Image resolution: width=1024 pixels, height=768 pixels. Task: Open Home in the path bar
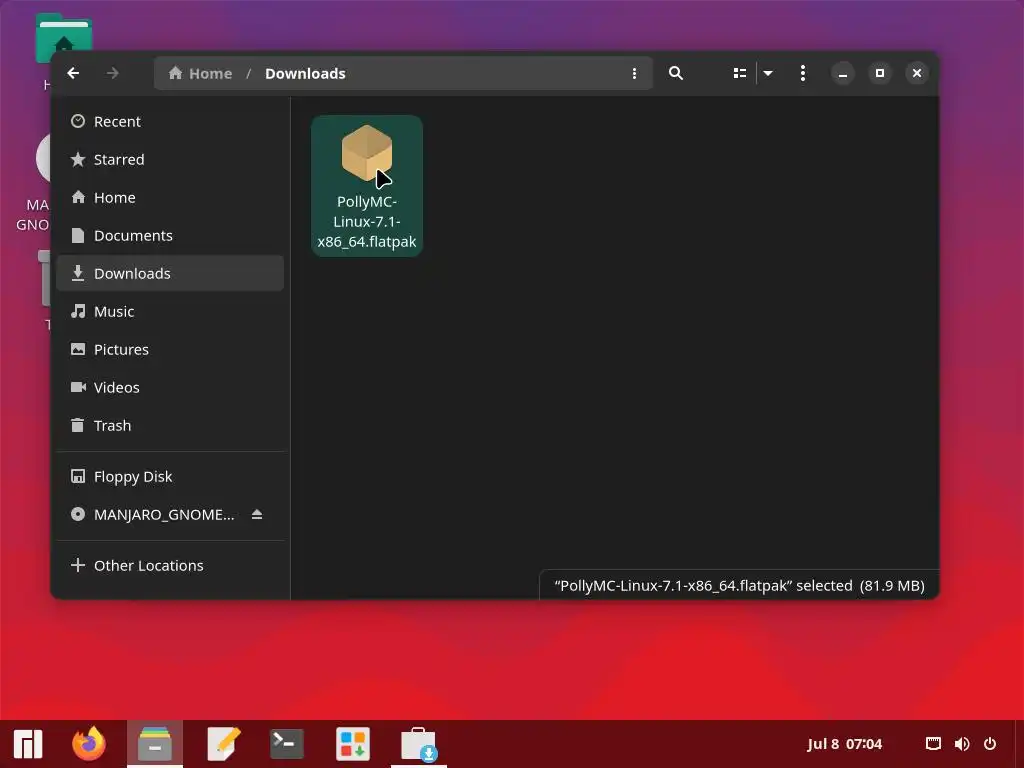pyautogui.click(x=200, y=73)
